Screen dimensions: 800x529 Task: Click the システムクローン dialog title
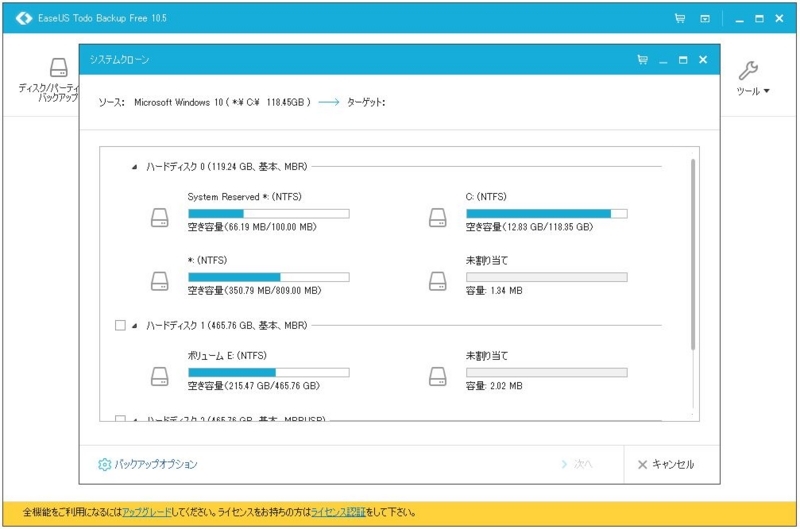coord(119,60)
